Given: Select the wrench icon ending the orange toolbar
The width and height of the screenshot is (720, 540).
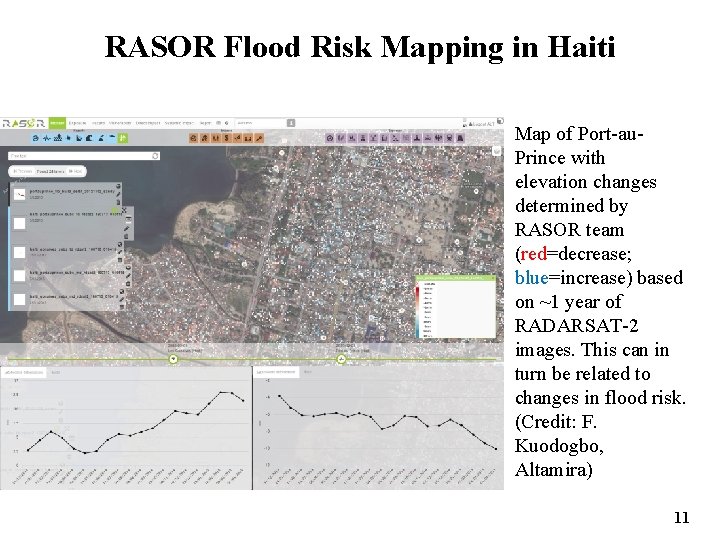Looking at the screenshot, I should coord(259,138).
